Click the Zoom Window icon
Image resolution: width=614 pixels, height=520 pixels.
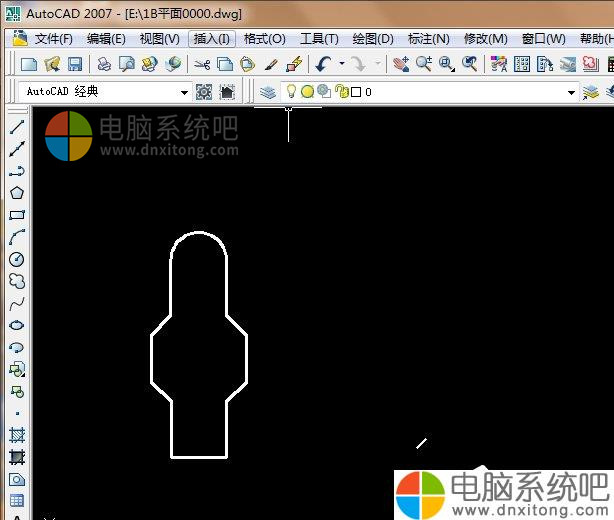point(447,64)
